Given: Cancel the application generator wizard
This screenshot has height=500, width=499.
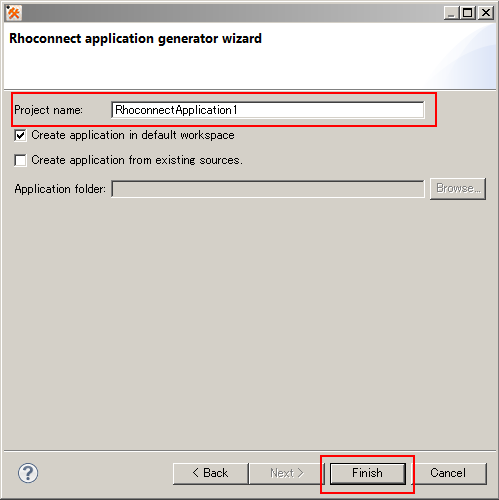Looking at the screenshot, I should 448,473.
